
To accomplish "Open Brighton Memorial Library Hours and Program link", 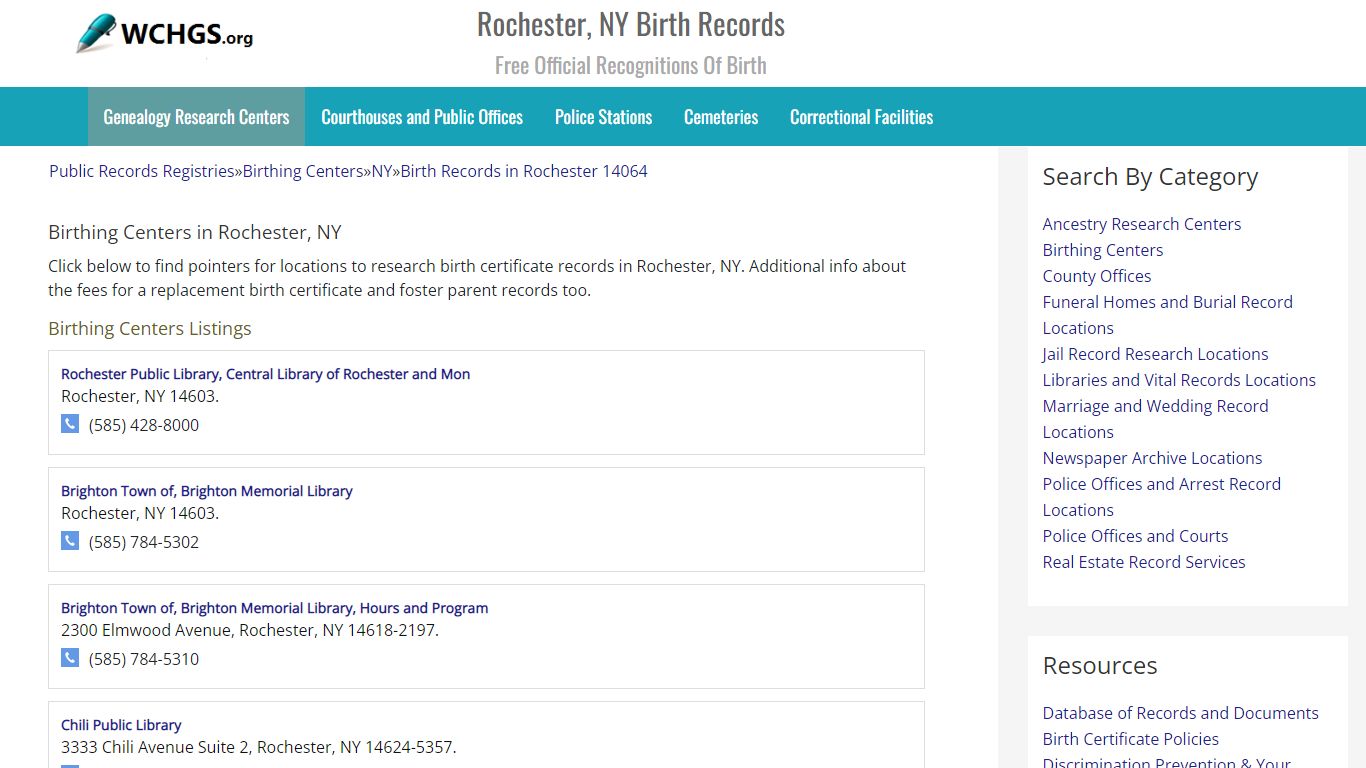I will 275,608.
